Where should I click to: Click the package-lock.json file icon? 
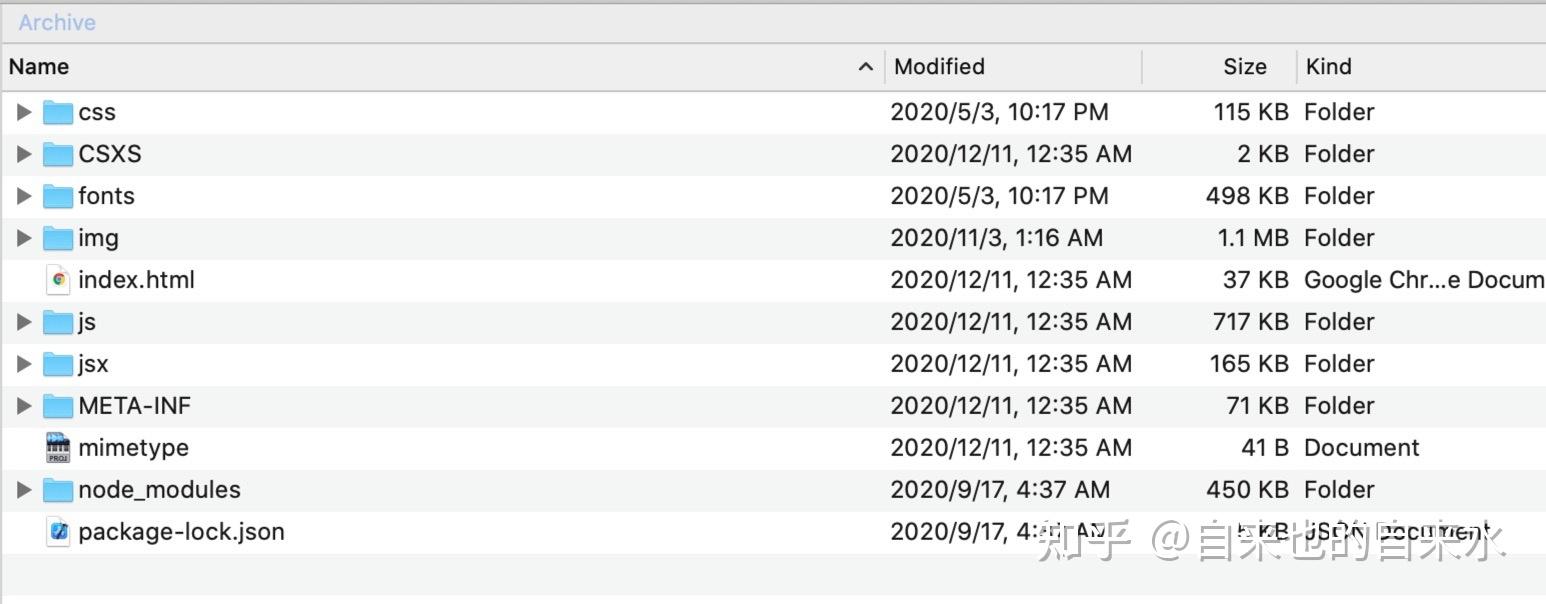(59, 532)
